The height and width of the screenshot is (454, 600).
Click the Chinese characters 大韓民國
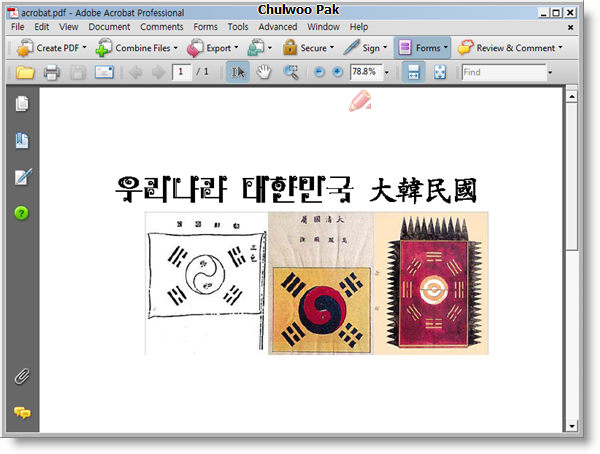423,190
